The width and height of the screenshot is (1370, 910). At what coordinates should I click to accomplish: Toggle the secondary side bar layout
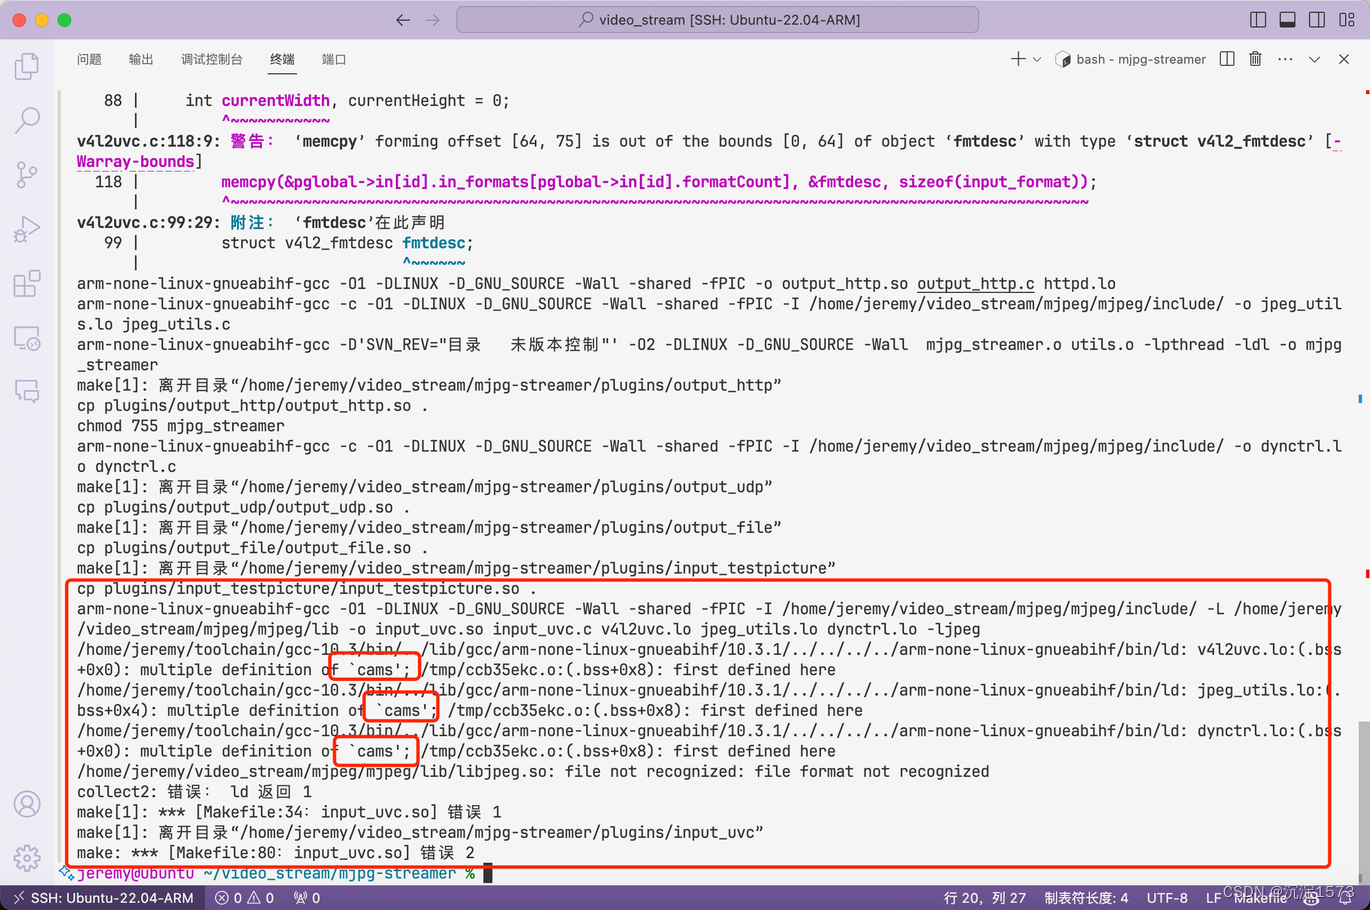(x=1317, y=20)
